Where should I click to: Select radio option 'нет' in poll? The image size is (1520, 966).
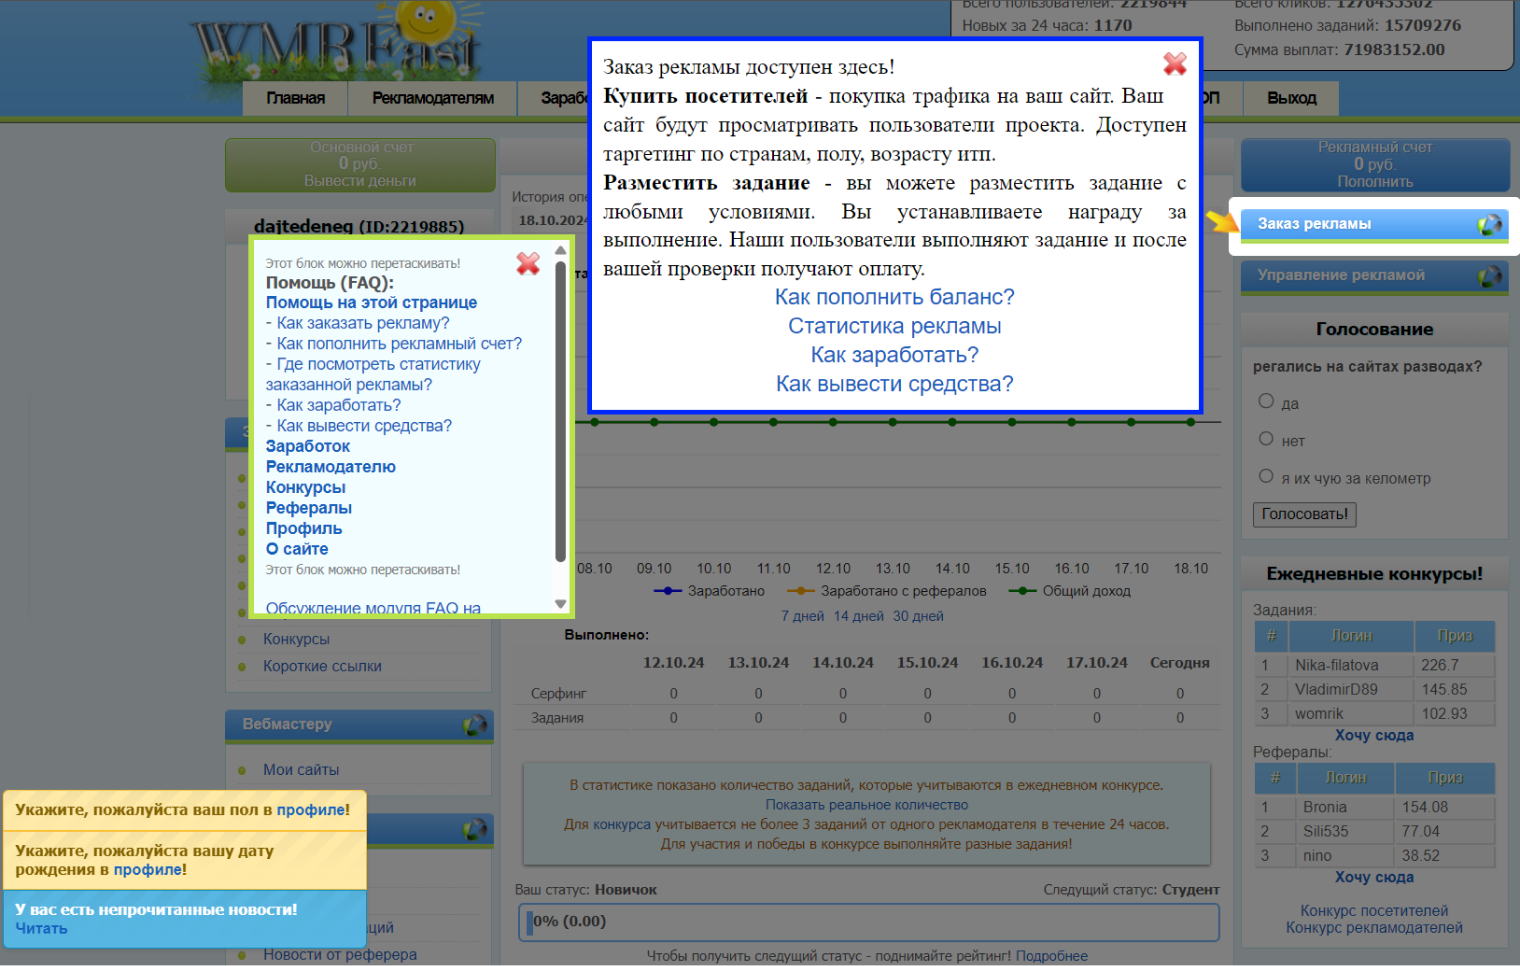coord(1266,439)
